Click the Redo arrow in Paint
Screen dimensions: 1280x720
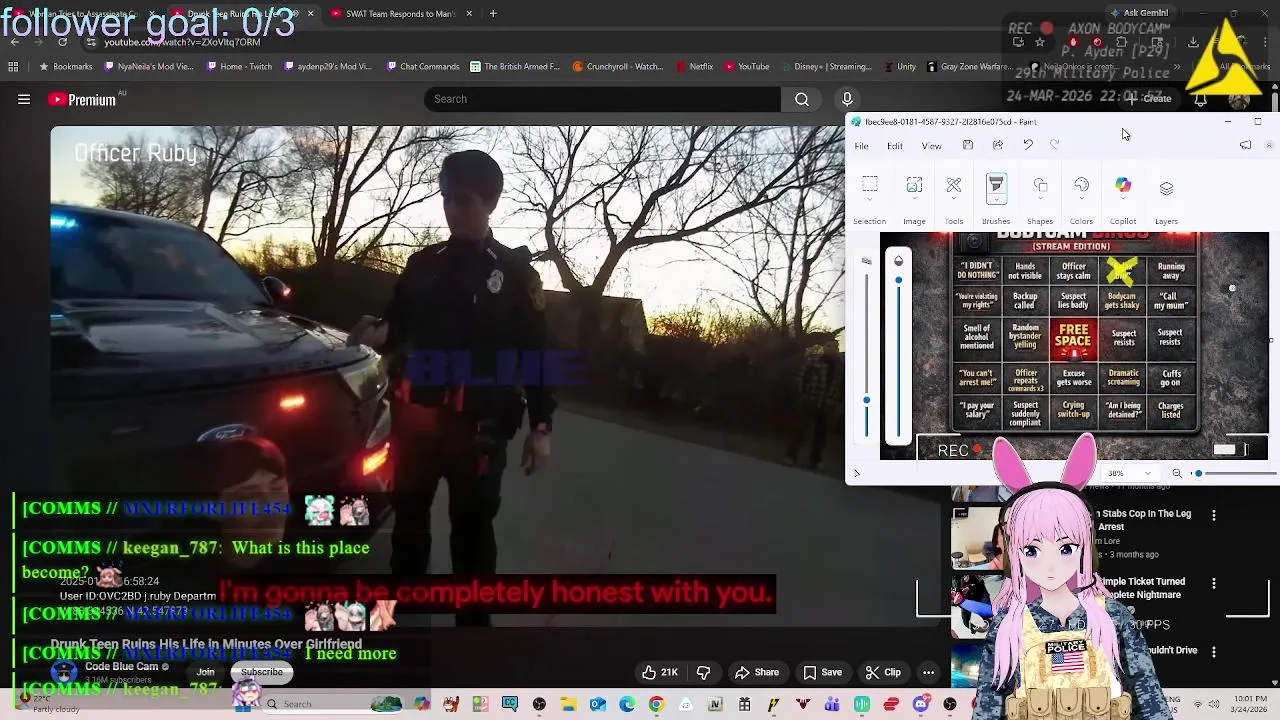pos(1054,145)
